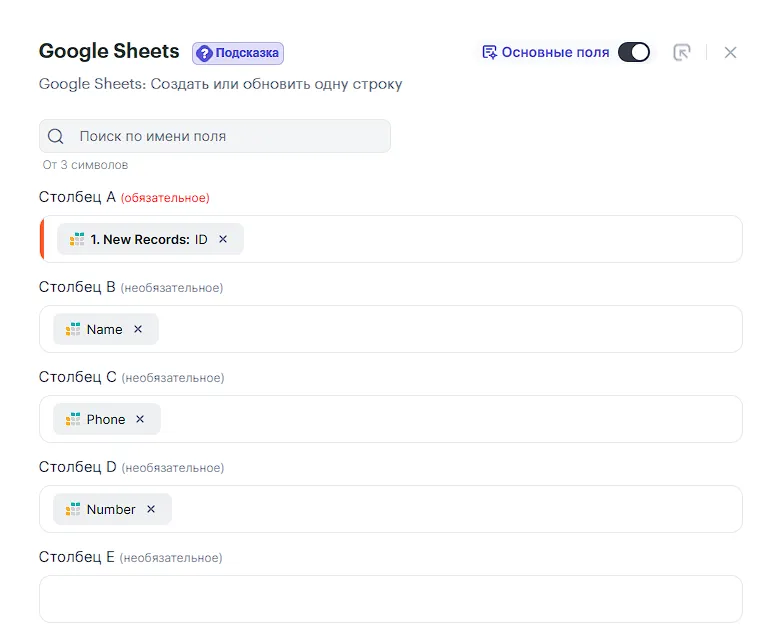
Task: Close the Google Sheets settings panel
Action: click(730, 52)
